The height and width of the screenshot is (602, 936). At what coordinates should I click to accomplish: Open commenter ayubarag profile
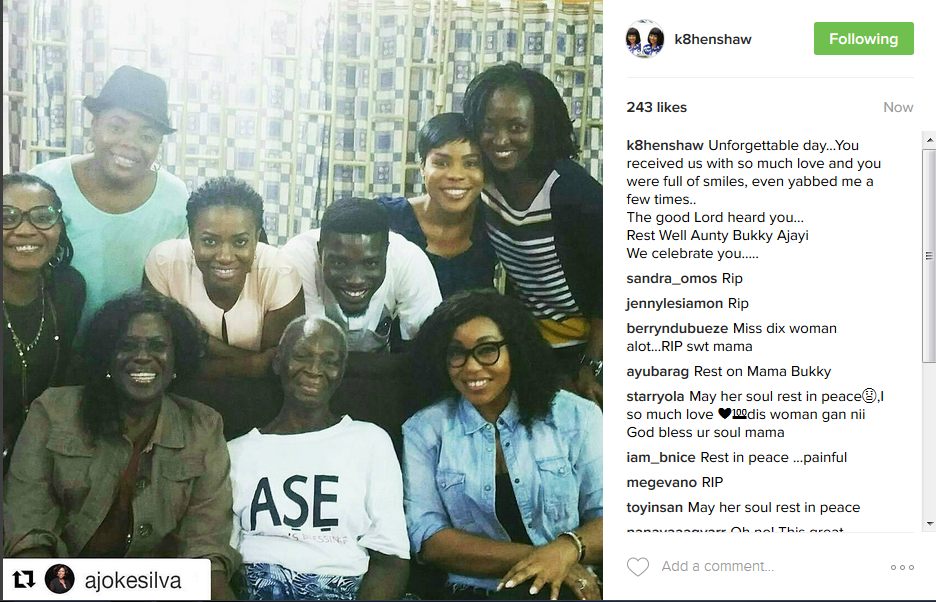tap(657, 371)
